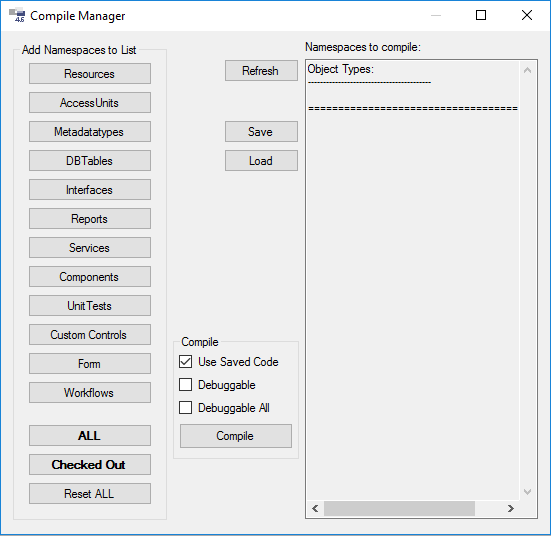The image size is (551, 536).
Task: Click the Custom Controls button
Action: 90,335
